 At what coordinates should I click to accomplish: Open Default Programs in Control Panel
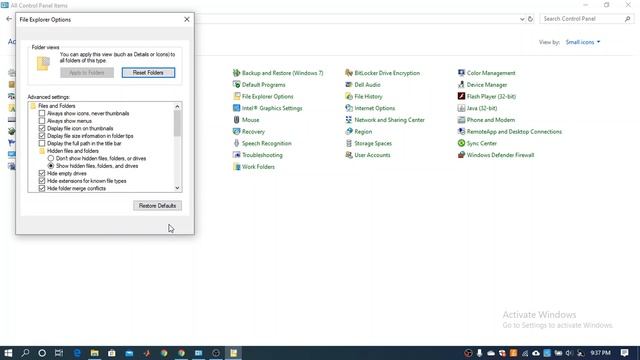click(259, 85)
